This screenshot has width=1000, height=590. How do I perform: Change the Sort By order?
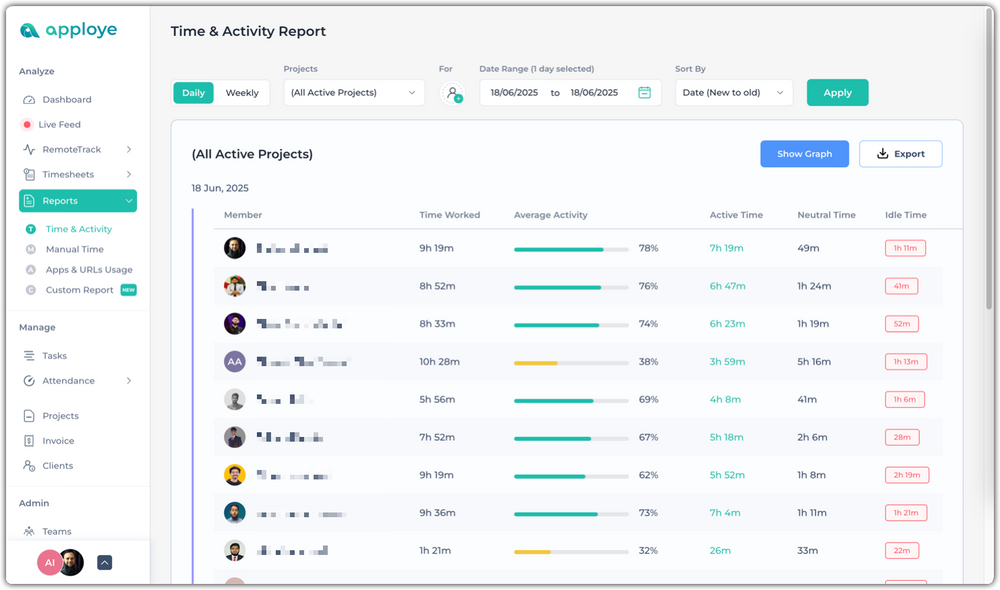point(734,91)
